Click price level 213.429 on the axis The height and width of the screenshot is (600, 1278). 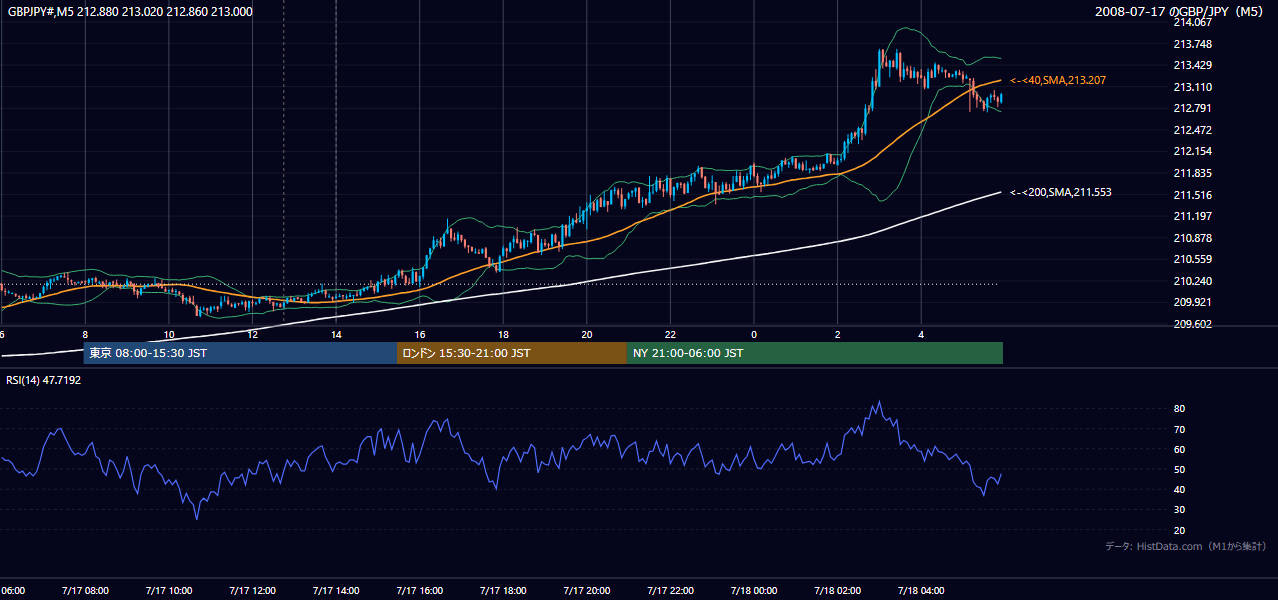[1191, 65]
